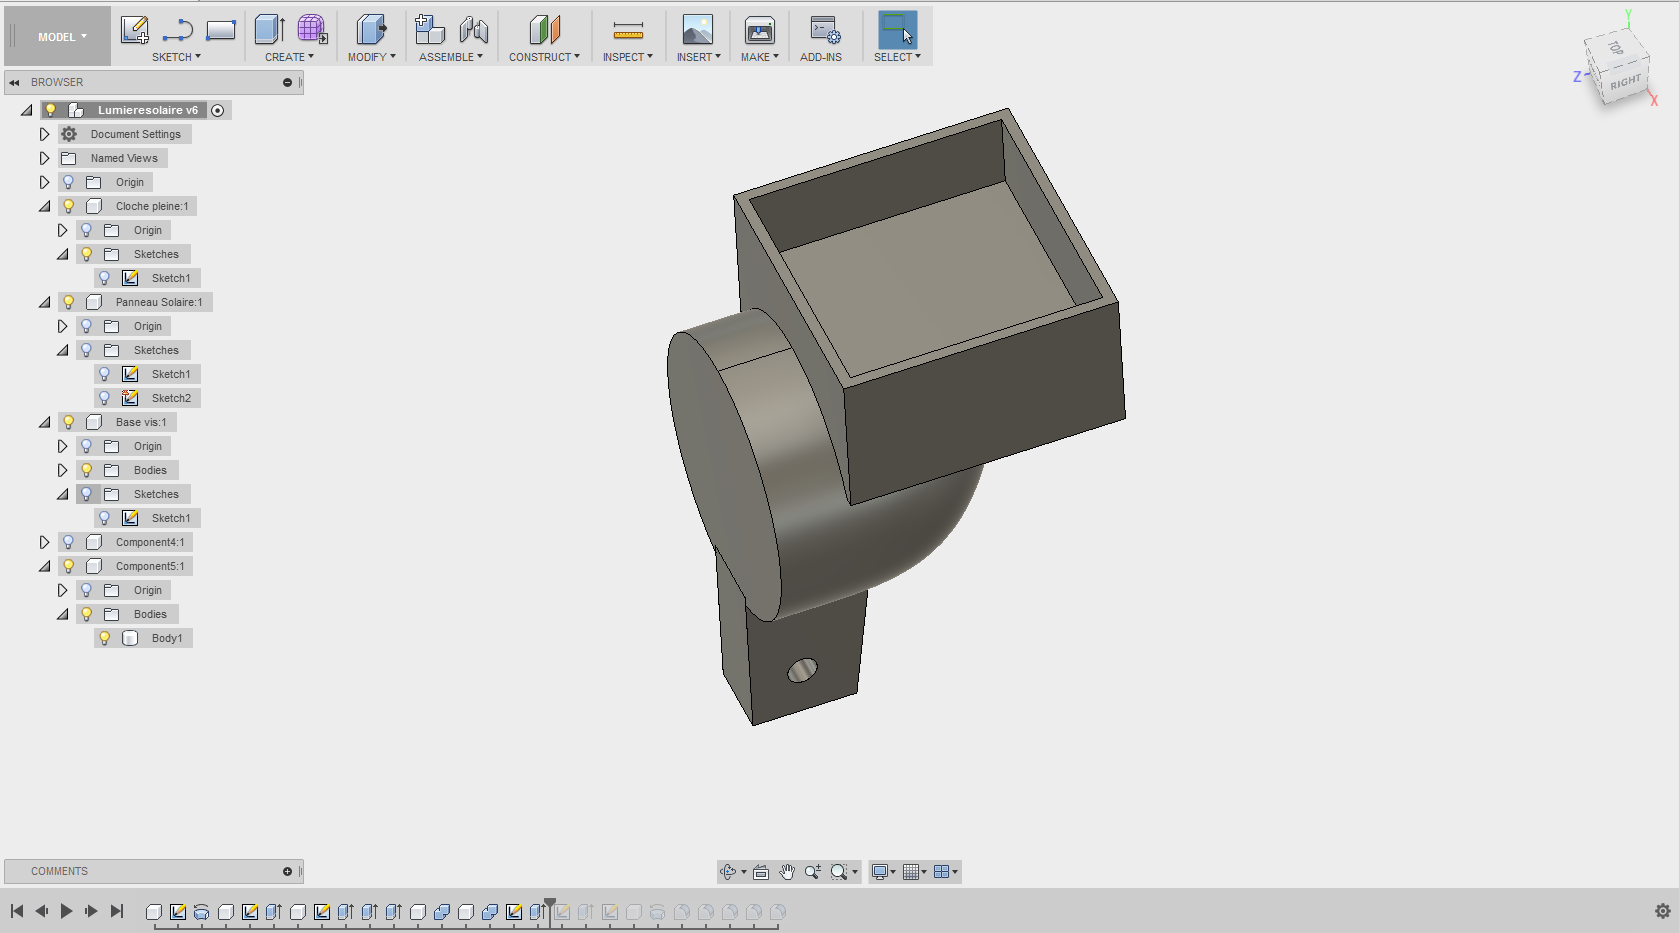
Task: Open the MODIFY menu
Action: click(x=372, y=57)
